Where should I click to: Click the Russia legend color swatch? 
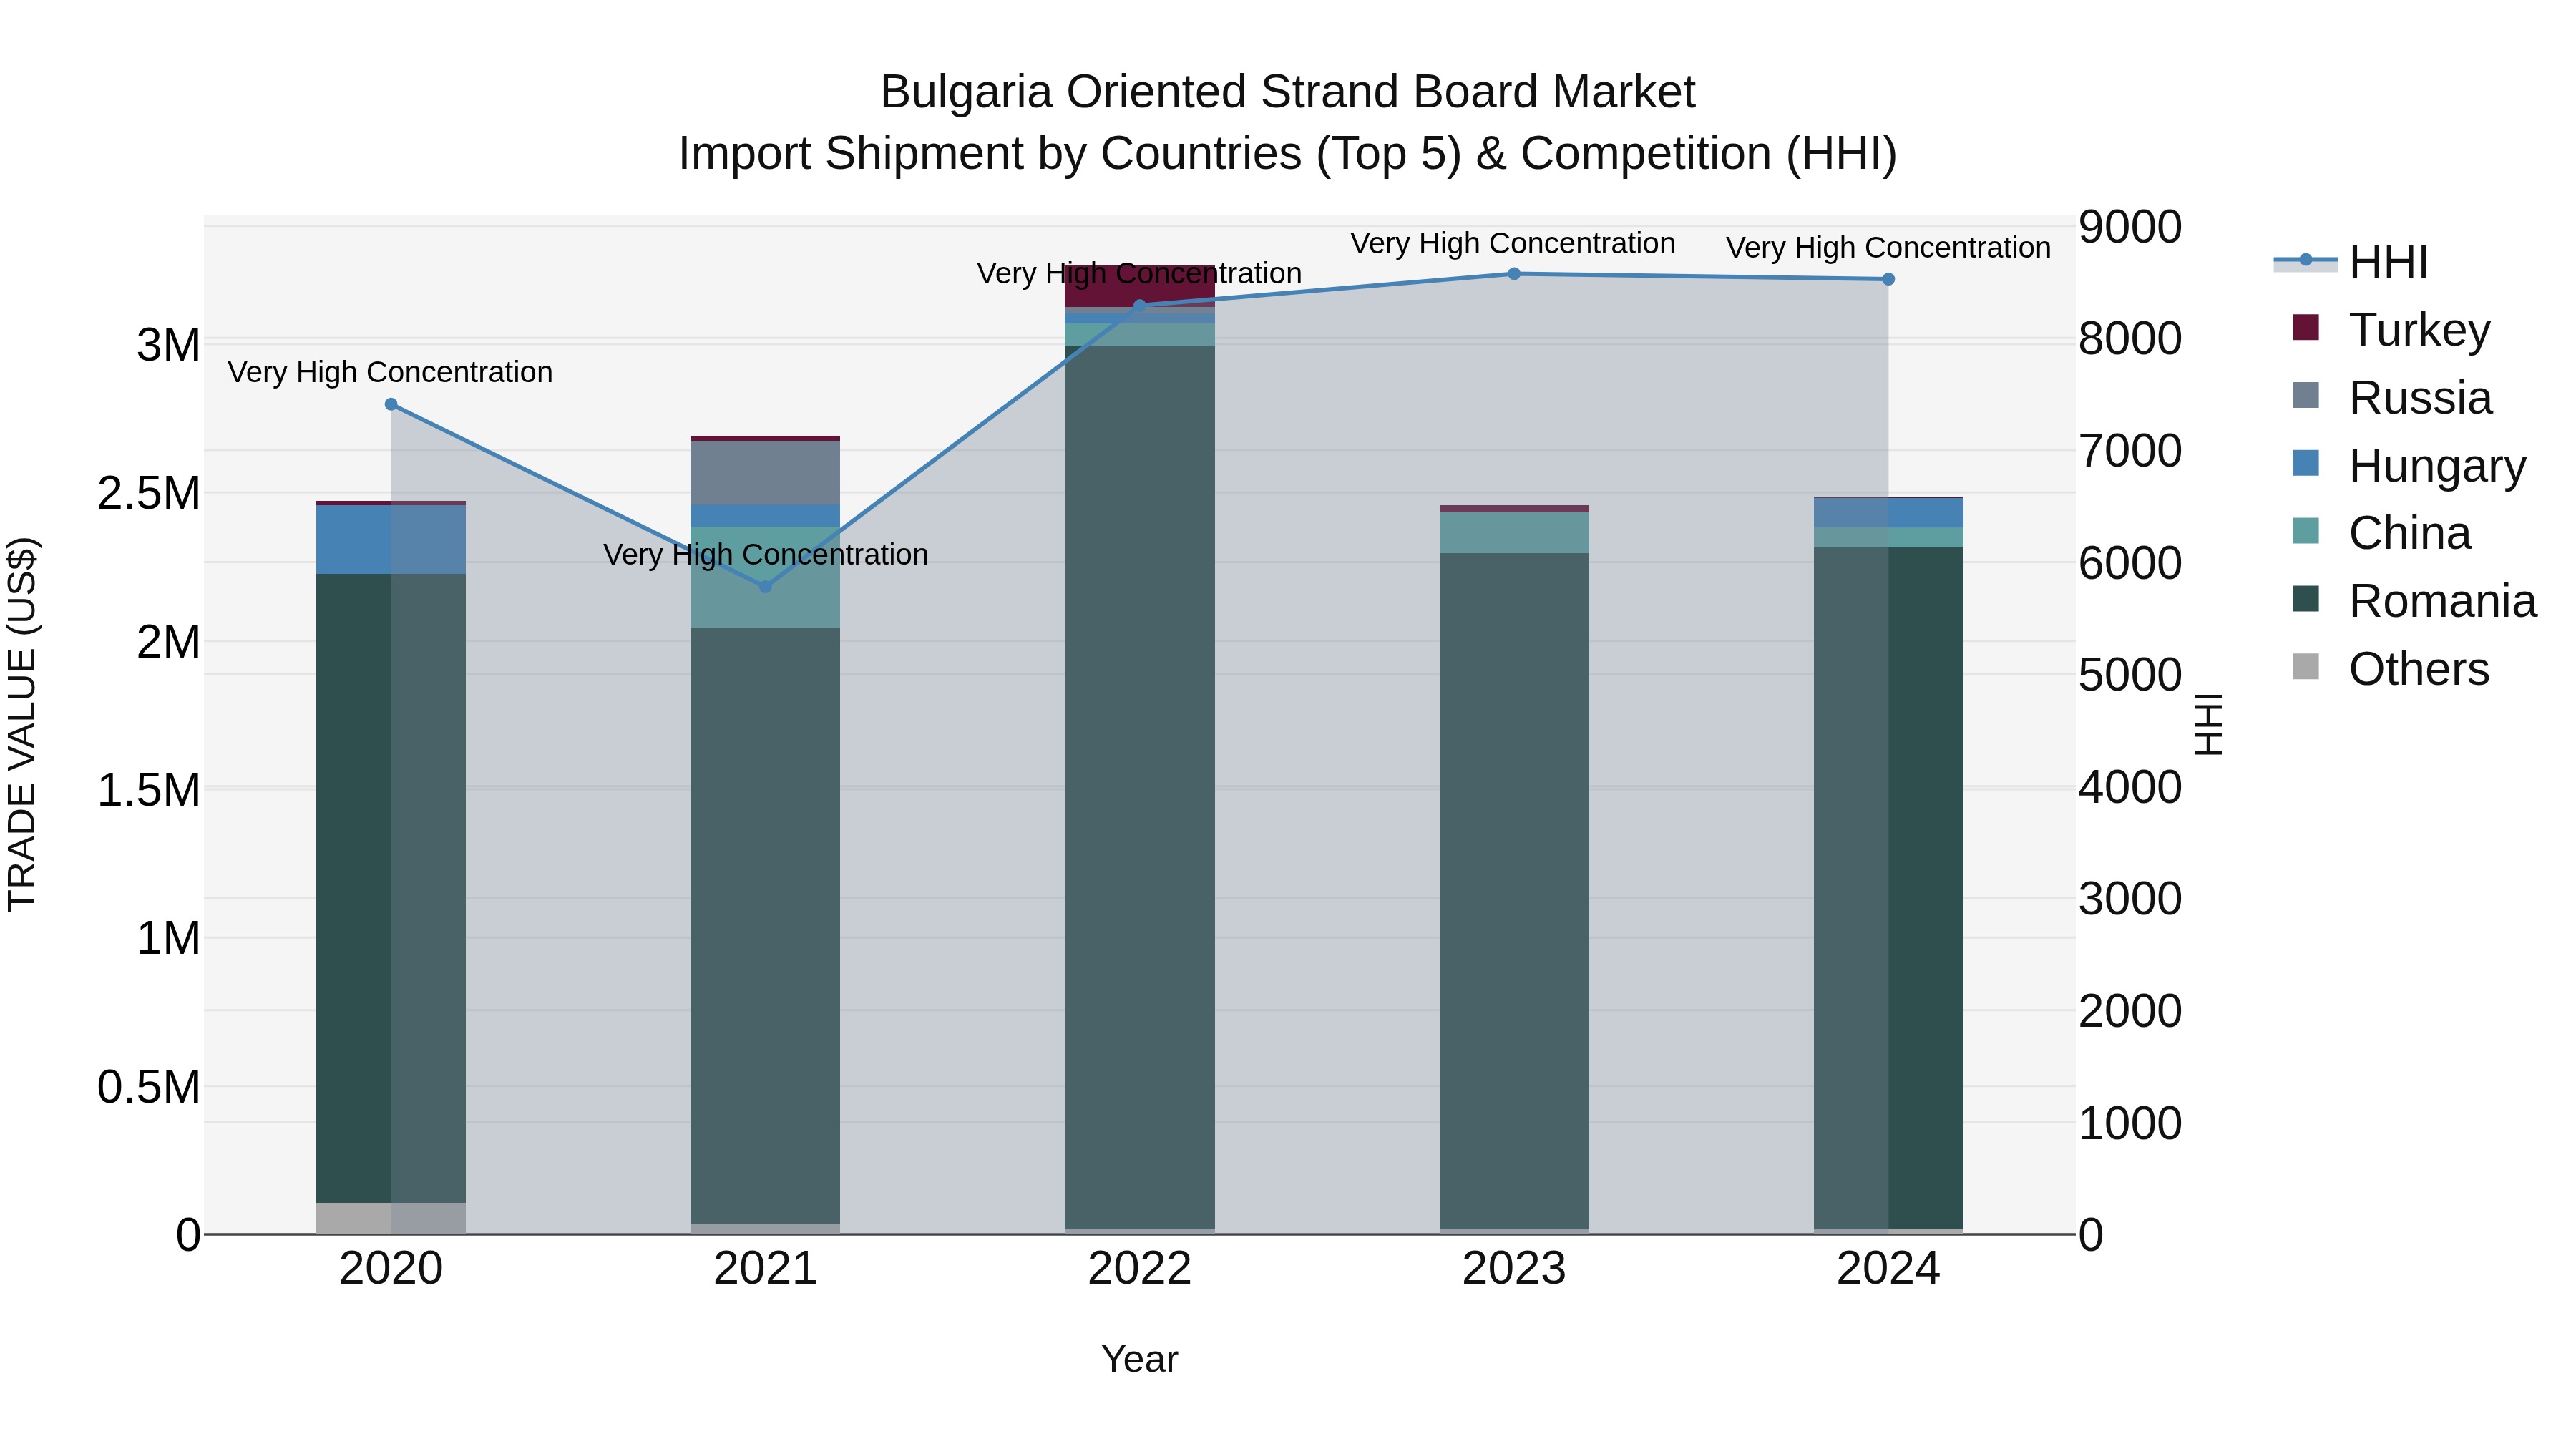[2306, 396]
